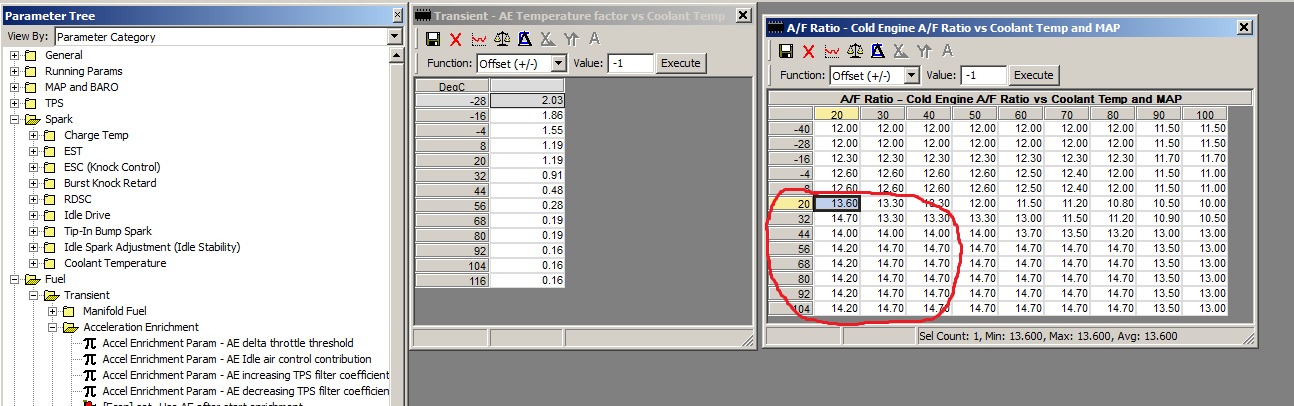The height and width of the screenshot is (406, 1294).
Task: Click greyed A icon in A/F Ratio toolbar
Action: click(x=946, y=51)
